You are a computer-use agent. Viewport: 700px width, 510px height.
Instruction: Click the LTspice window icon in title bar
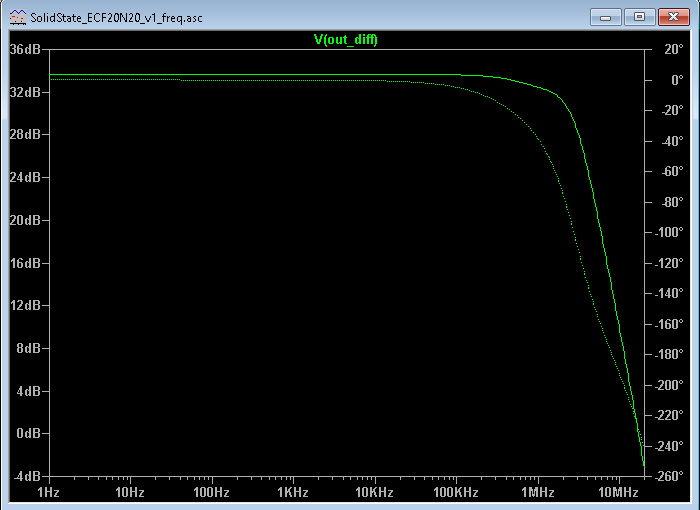18,18
